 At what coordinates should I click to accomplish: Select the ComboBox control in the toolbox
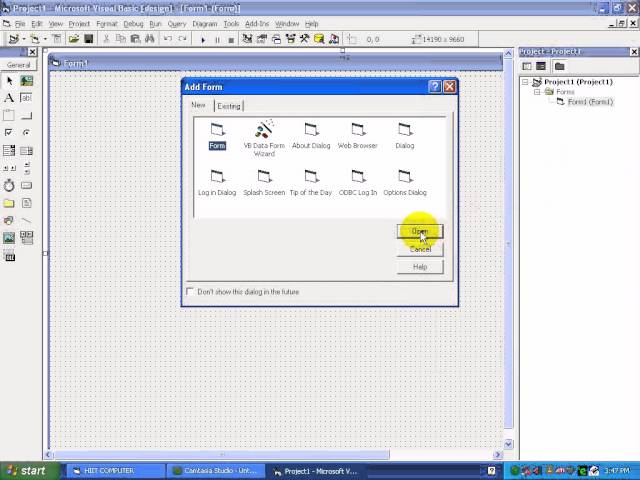coord(9,151)
